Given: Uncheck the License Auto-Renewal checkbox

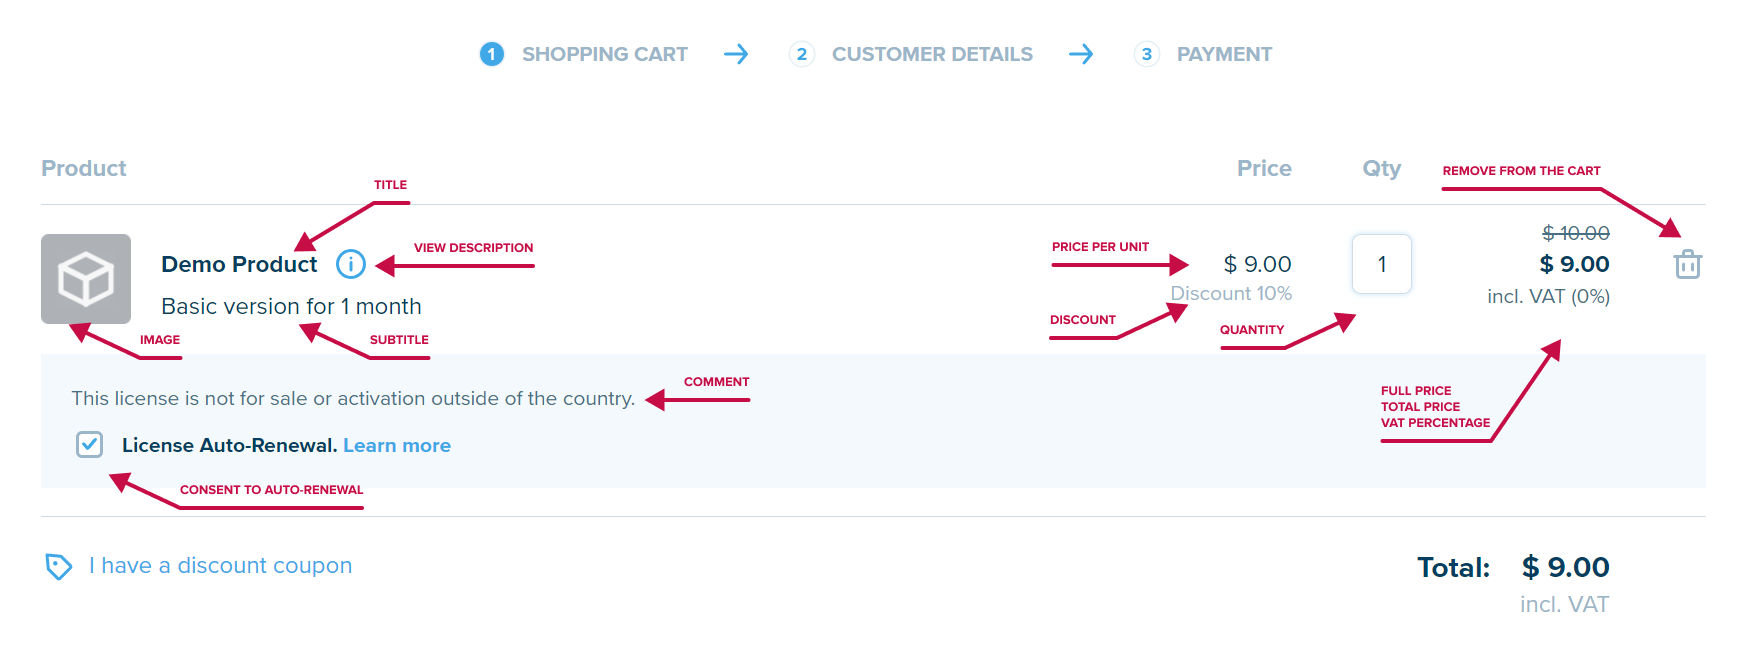Looking at the screenshot, I should click(90, 445).
